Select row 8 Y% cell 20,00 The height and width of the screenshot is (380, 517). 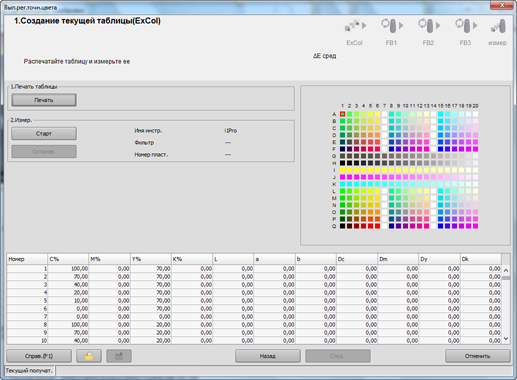click(x=151, y=325)
